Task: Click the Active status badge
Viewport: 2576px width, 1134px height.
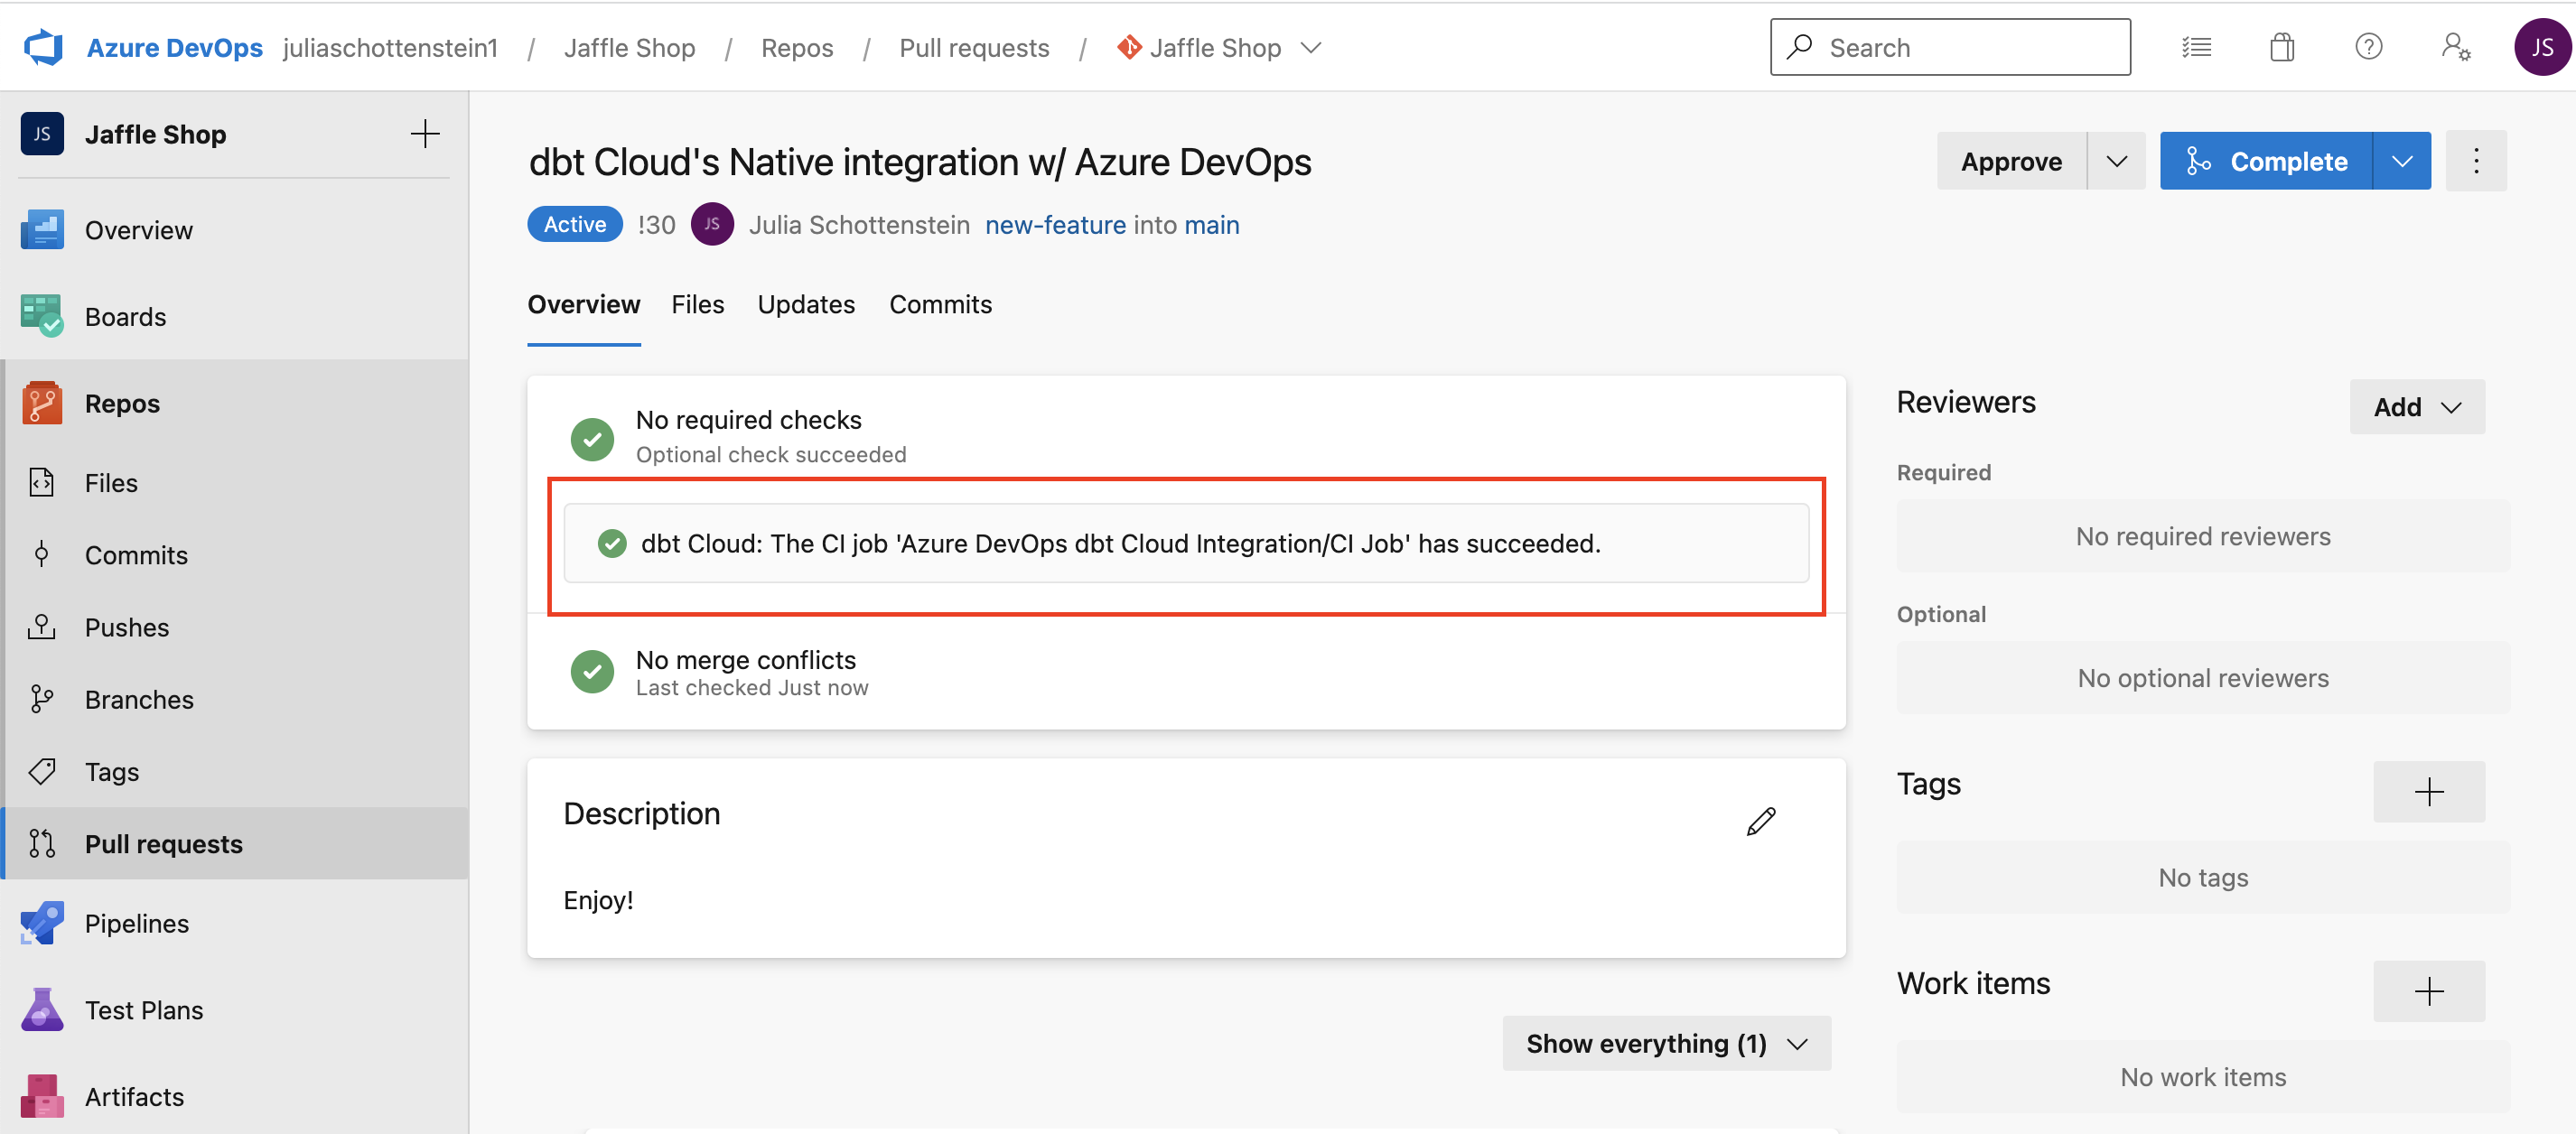Action: pos(575,224)
